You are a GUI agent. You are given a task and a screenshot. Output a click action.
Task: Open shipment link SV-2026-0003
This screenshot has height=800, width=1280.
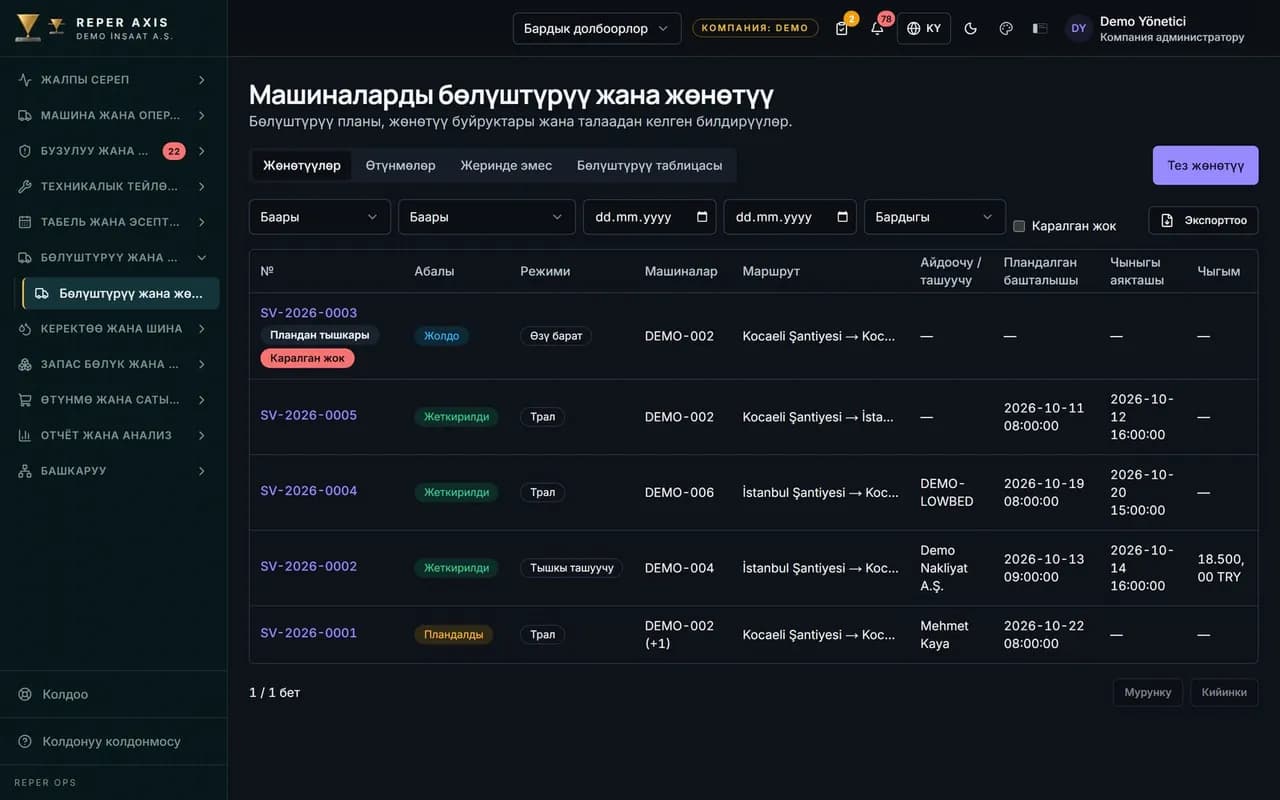click(x=309, y=313)
